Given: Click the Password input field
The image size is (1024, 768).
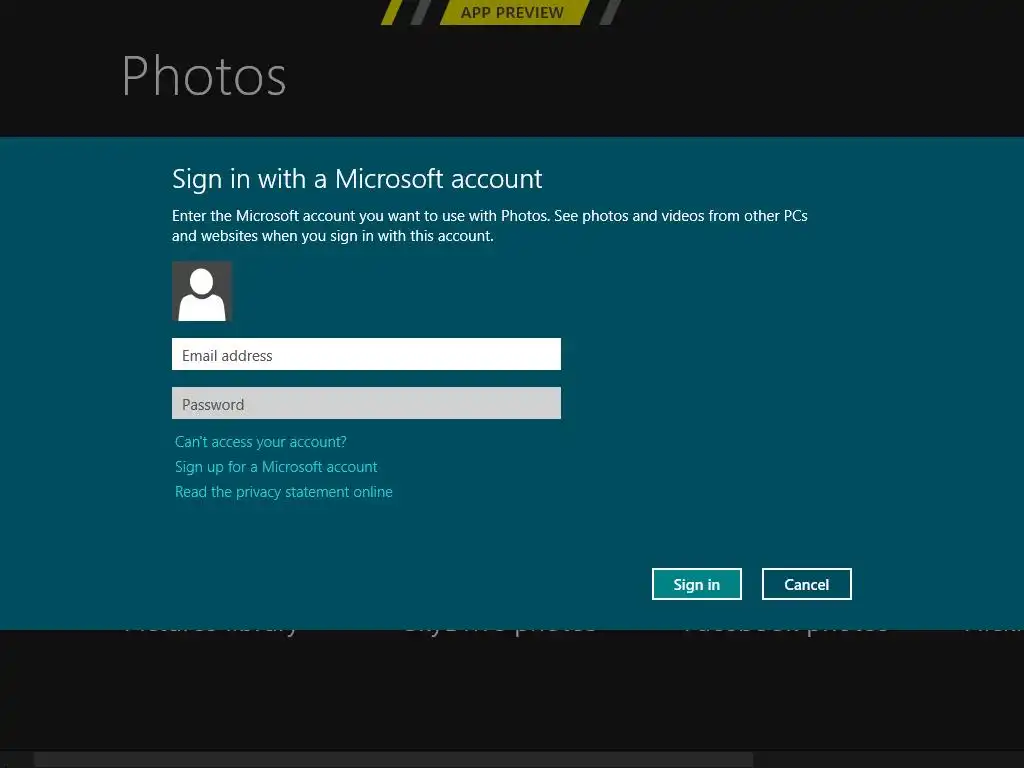Looking at the screenshot, I should [366, 403].
